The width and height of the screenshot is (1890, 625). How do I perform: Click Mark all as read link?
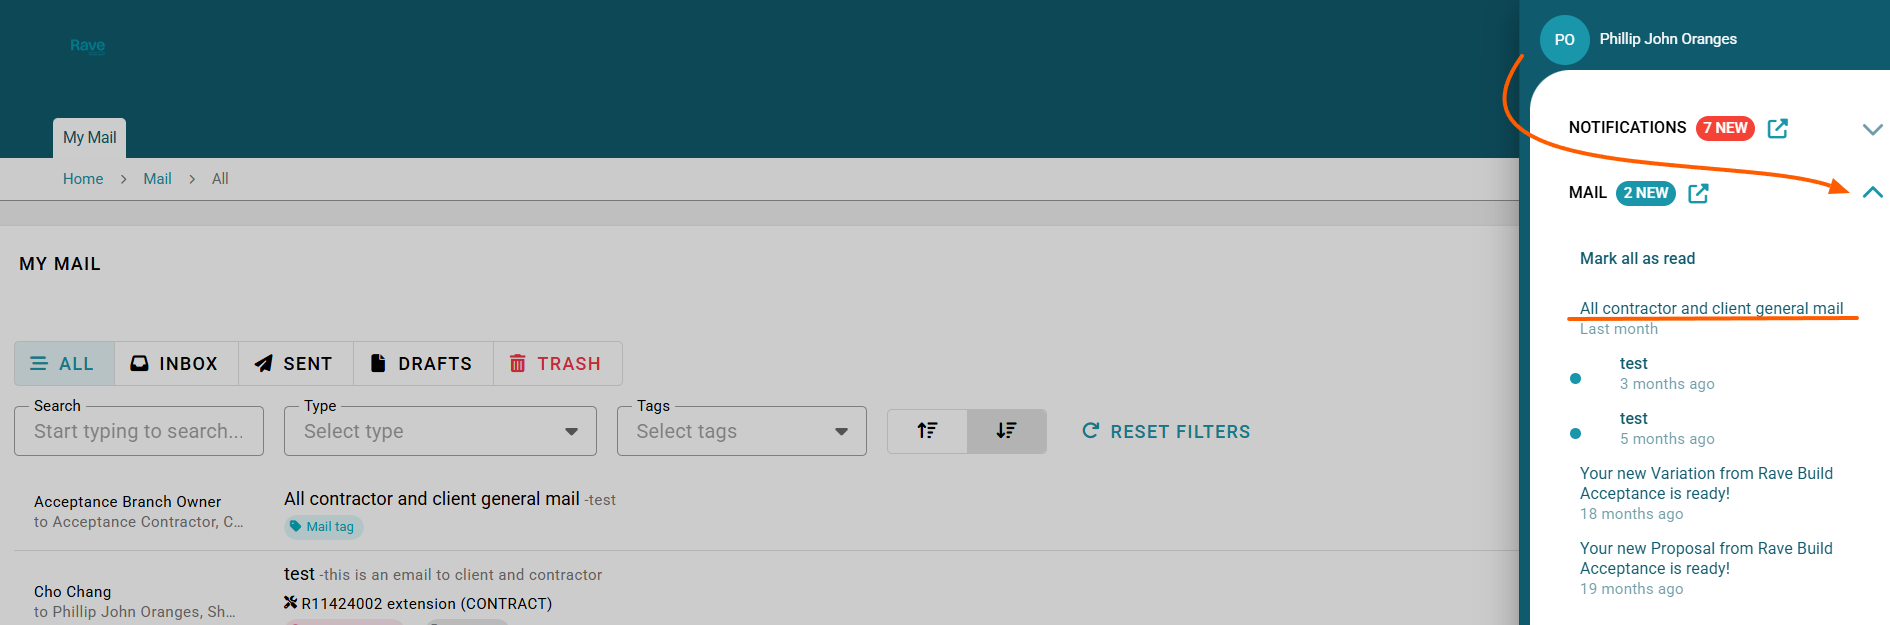tap(1637, 258)
